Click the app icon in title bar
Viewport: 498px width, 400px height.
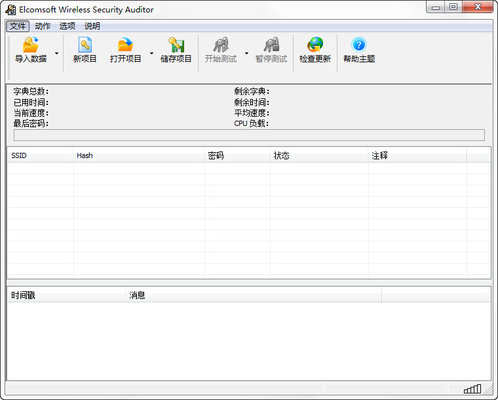(x=11, y=10)
